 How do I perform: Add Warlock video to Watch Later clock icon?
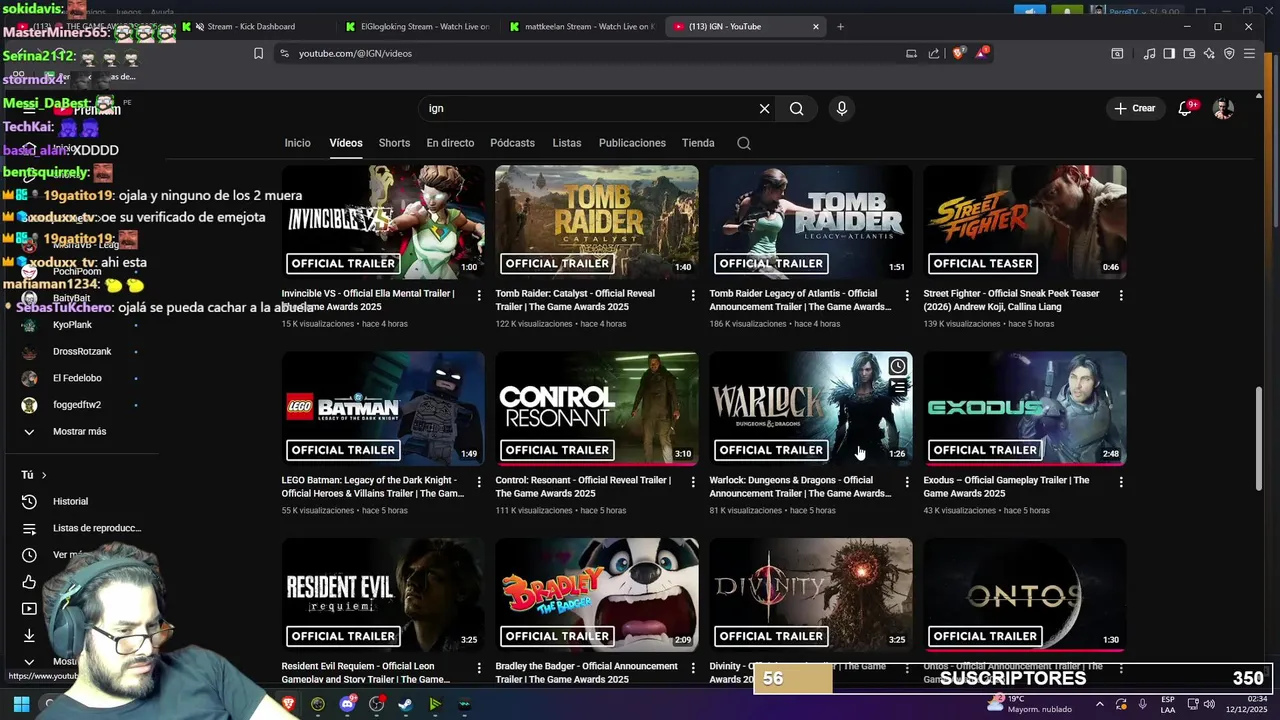pos(898,366)
